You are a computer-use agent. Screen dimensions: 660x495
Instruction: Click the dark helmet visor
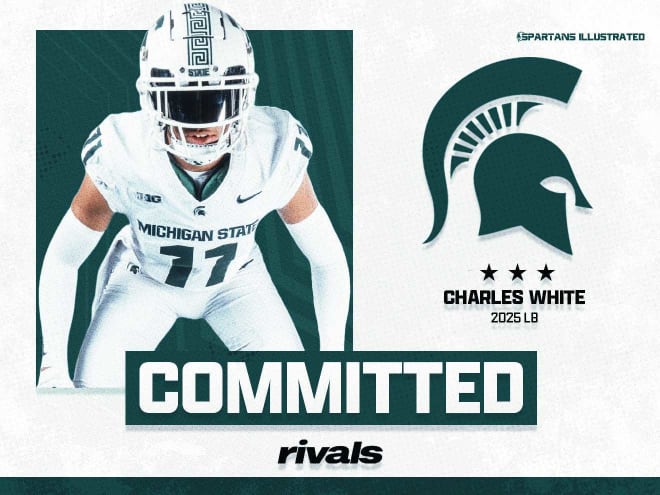198,107
